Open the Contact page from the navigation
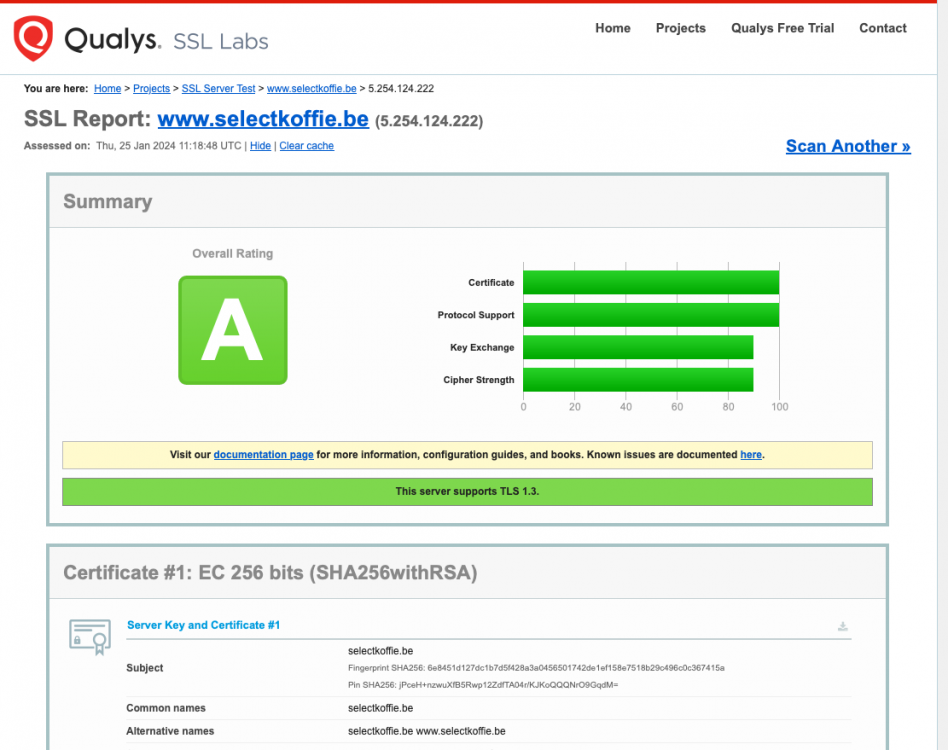948x750 pixels. tap(882, 28)
